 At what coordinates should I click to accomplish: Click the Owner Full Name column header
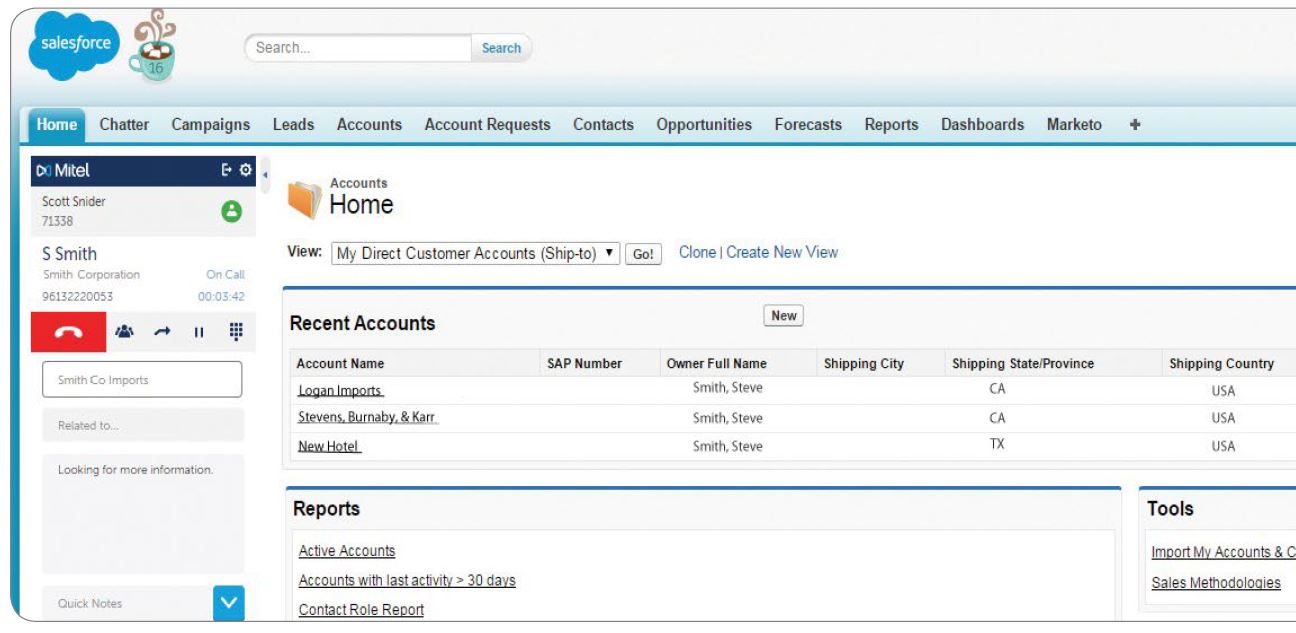tap(716, 364)
